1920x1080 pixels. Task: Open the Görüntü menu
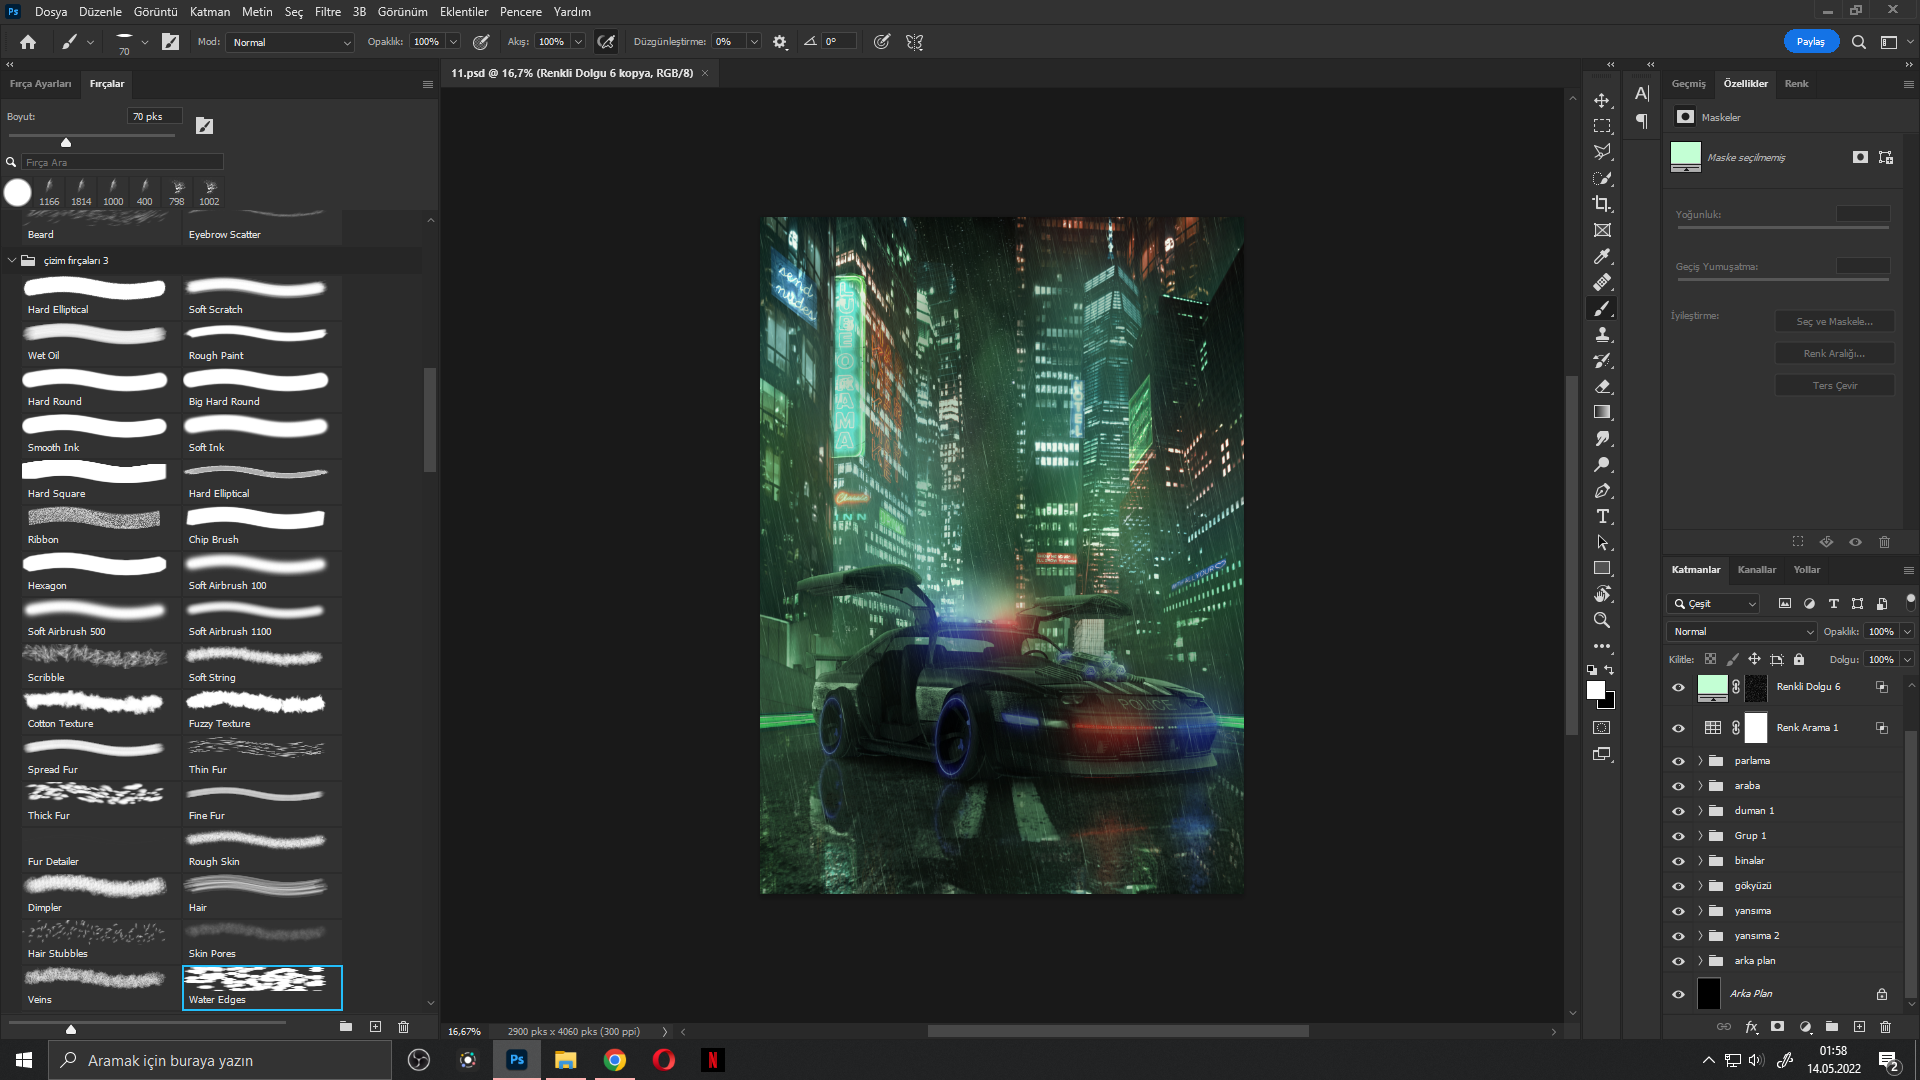click(x=156, y=12)
